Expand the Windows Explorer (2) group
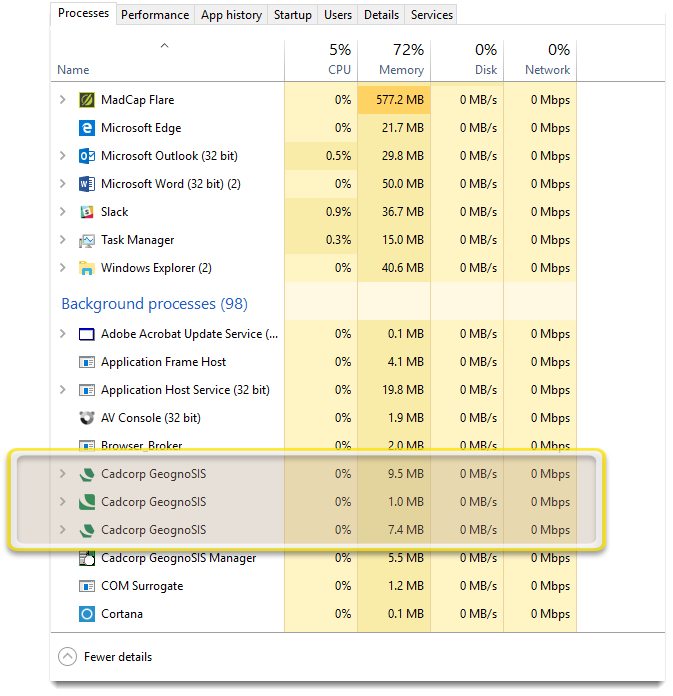 tap(63, 268)
